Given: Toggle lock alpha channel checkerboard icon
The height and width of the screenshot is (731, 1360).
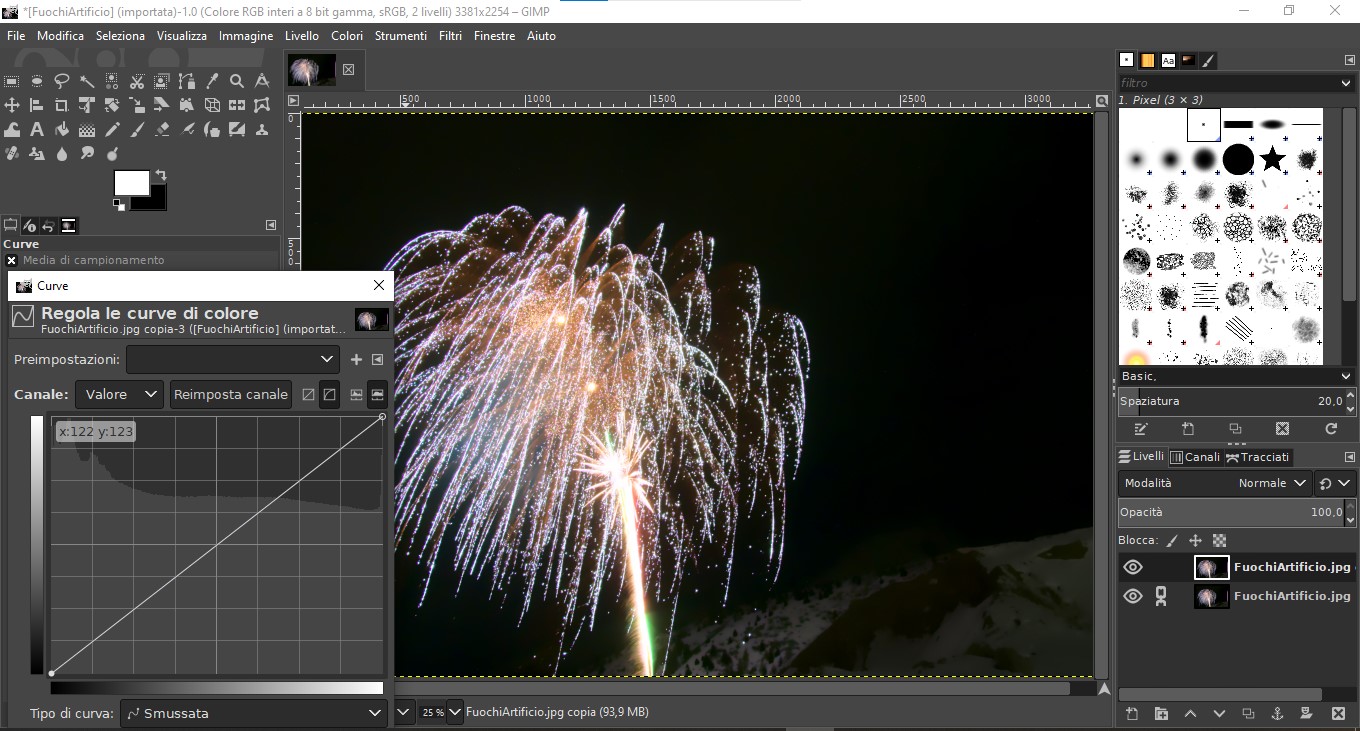Looking at the screenshot, I should pyautogui.click(x=1219, y=540).
